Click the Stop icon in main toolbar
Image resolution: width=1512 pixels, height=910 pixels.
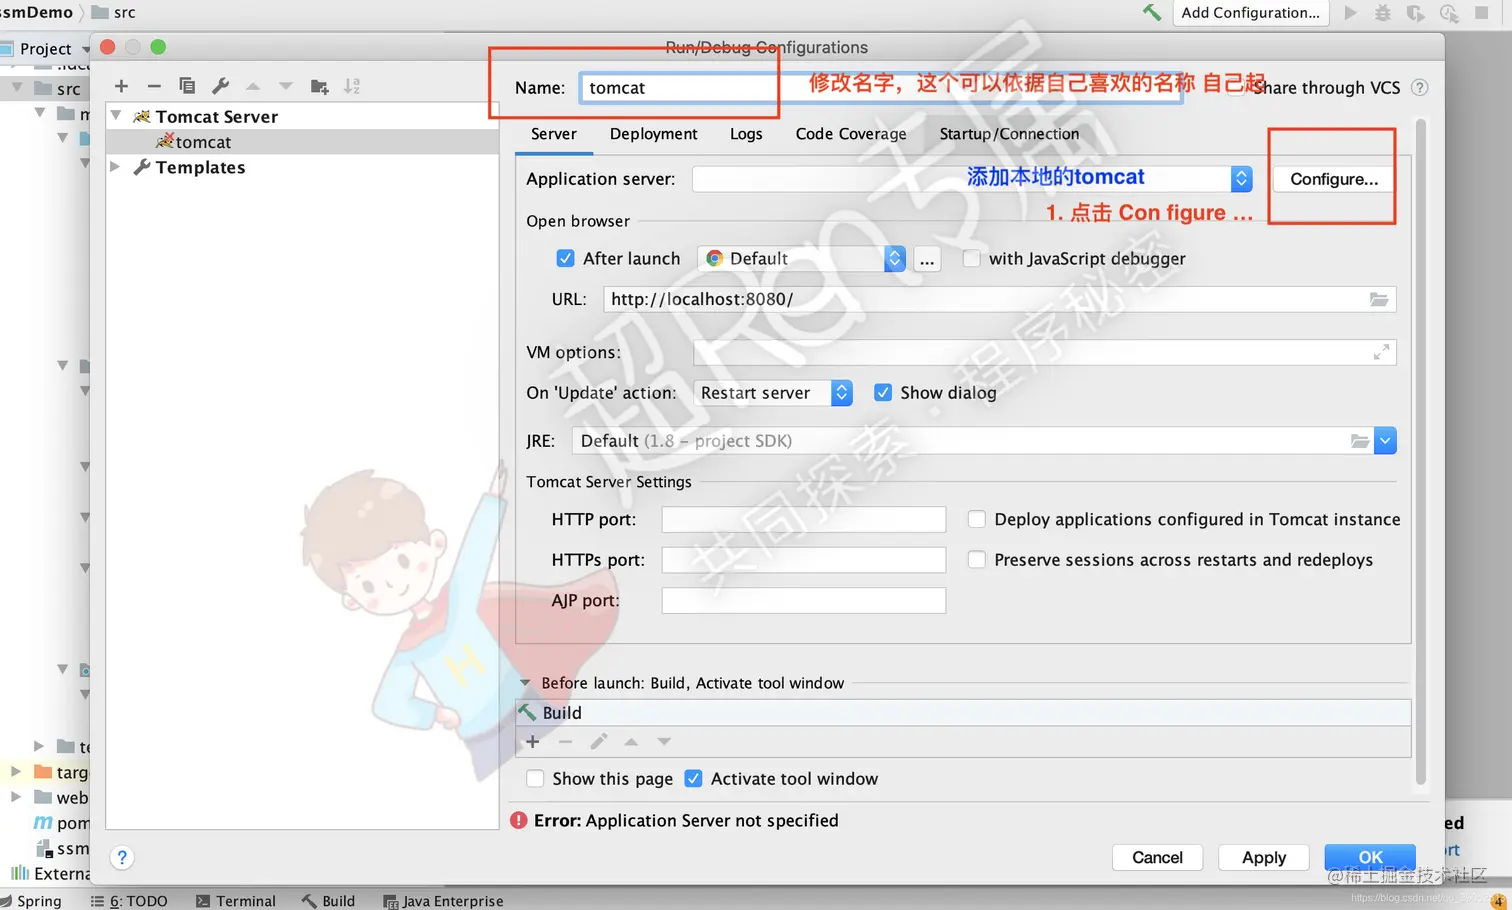(x=1482, y=12)
